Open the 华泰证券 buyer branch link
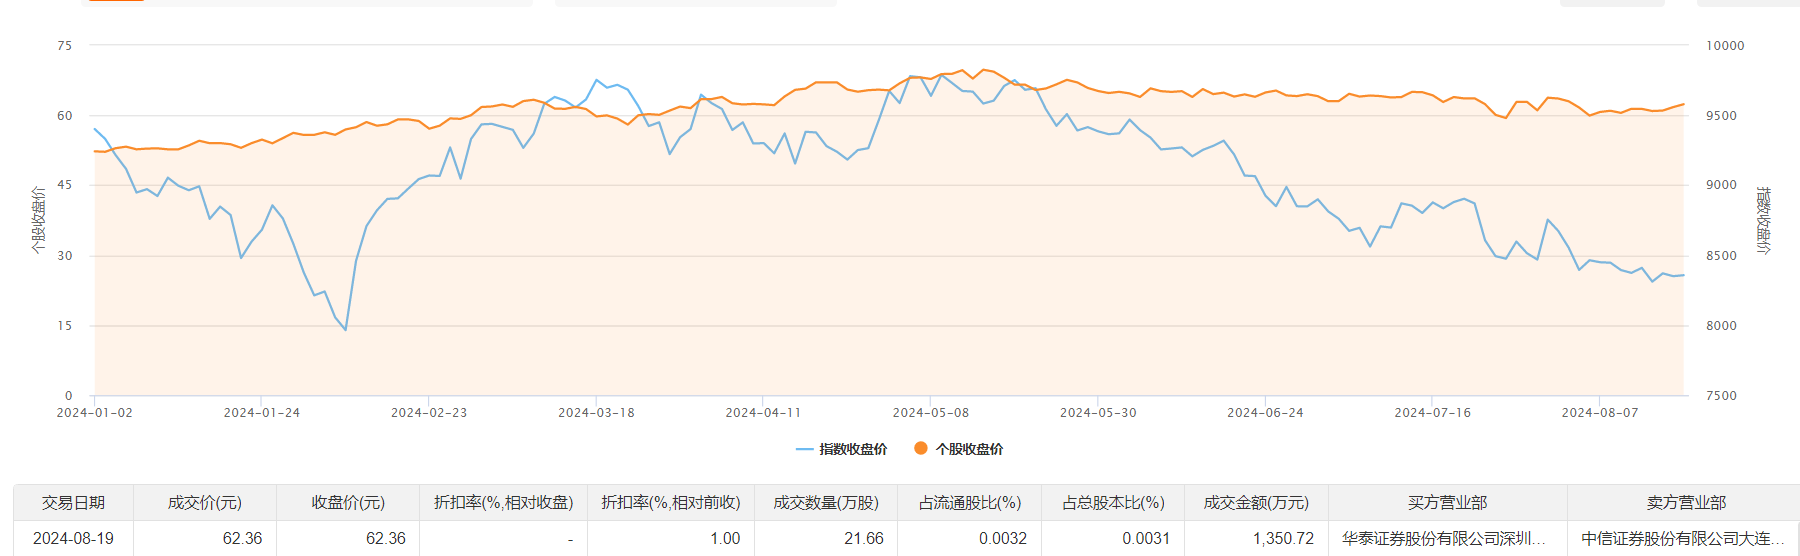 coord(1444,538)
